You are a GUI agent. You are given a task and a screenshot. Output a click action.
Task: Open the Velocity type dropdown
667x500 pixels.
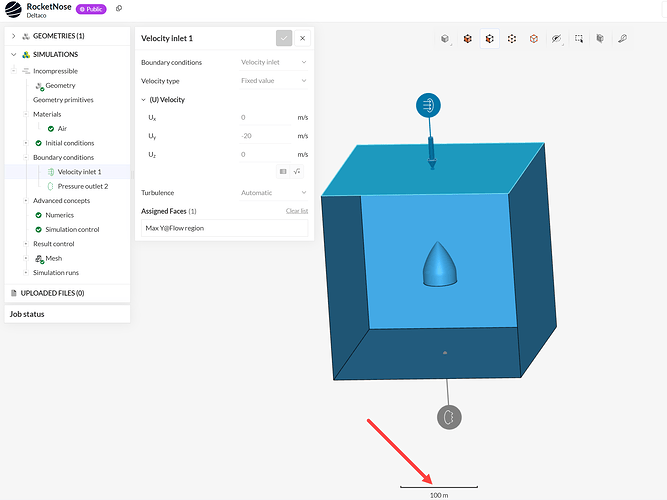(274, 80)
